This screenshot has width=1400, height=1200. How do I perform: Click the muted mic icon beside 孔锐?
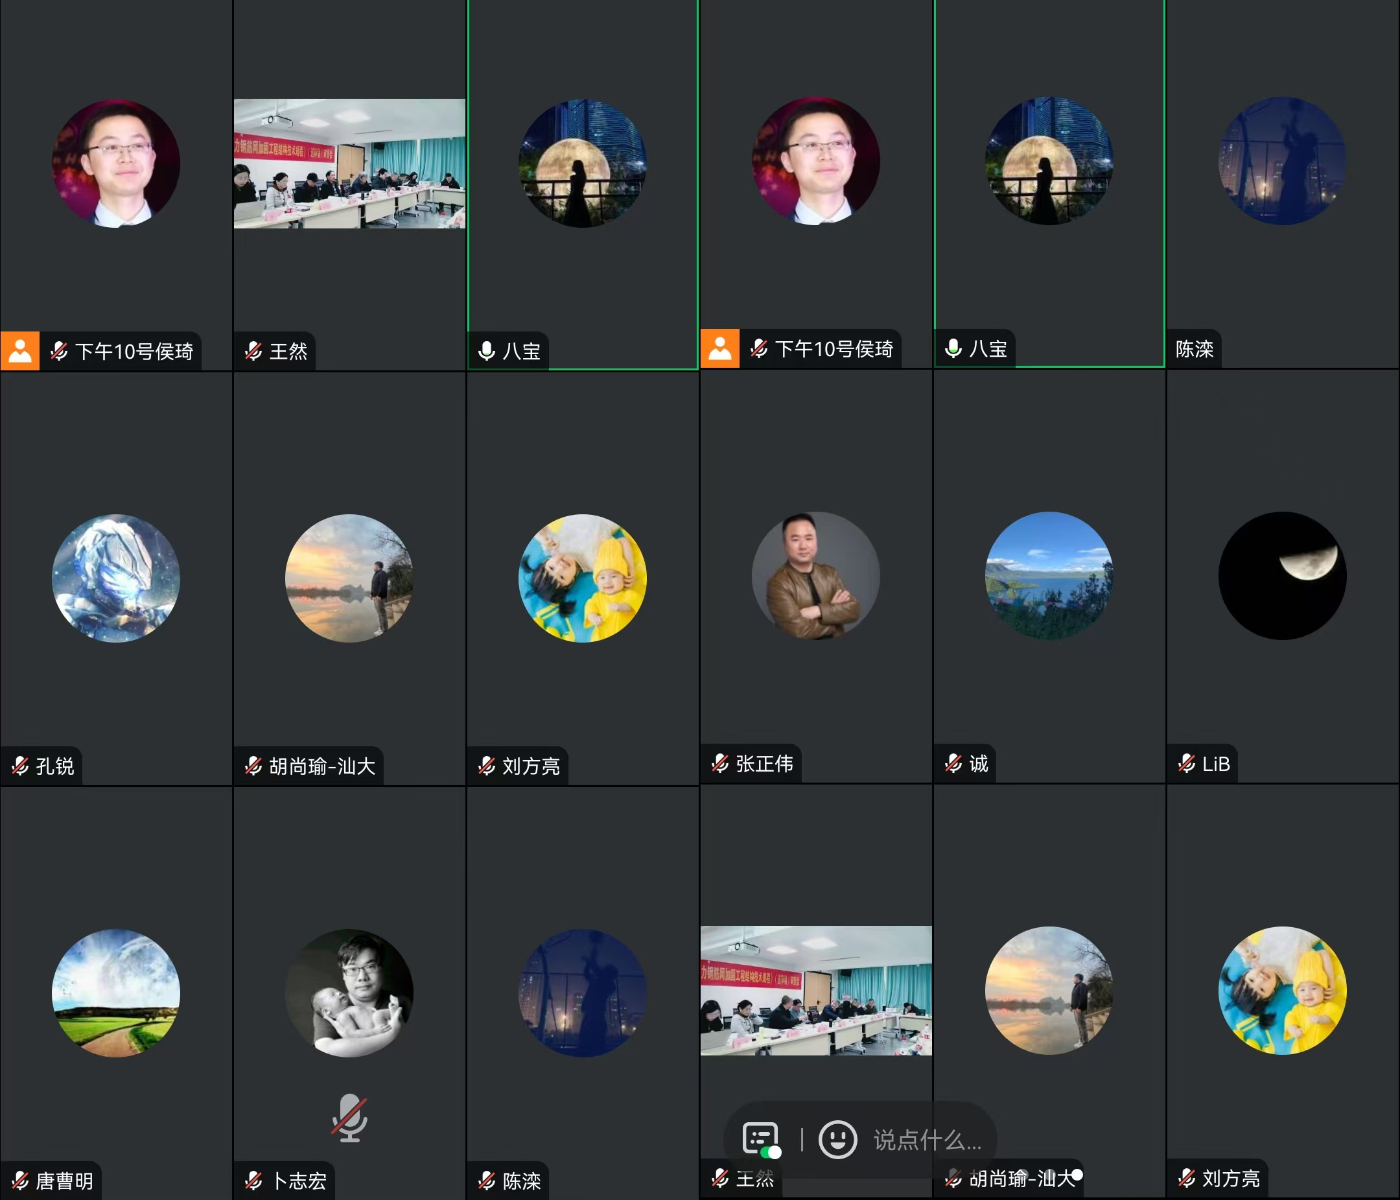coord(20,766)
